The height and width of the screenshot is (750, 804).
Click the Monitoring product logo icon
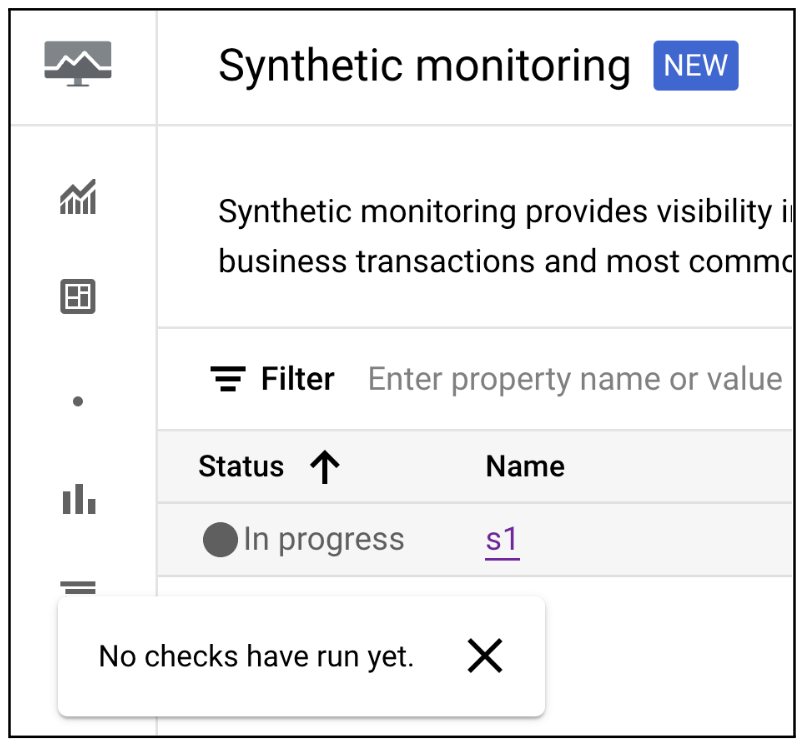point(78,64)
